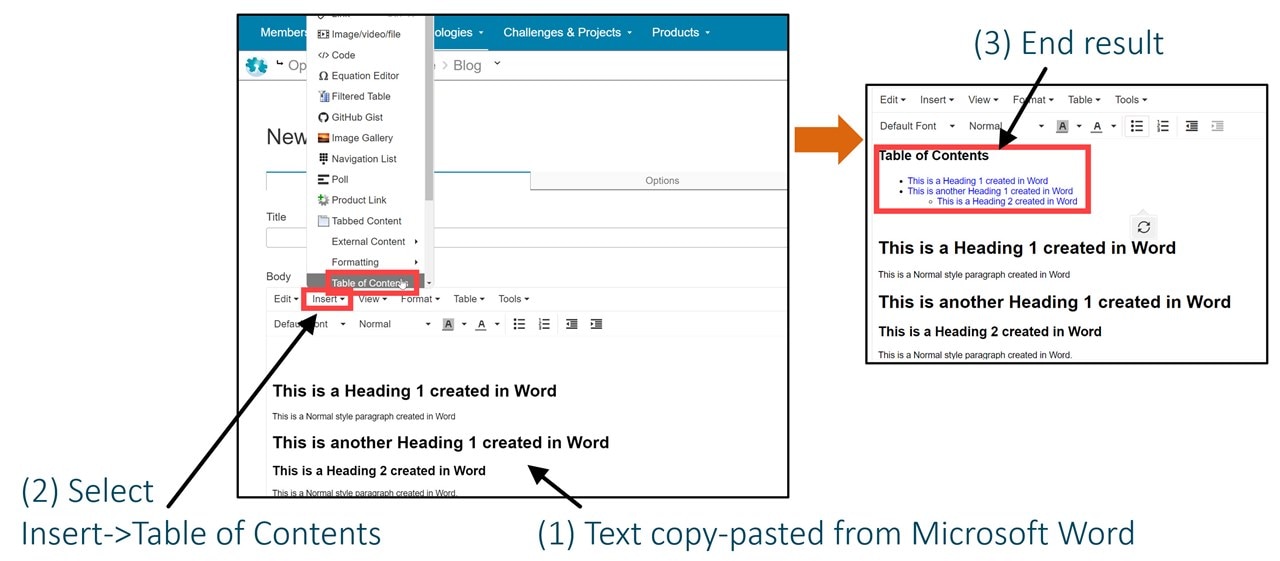The width and height of the screenshot is (1280, 561).
Task: Open the View menu in the blog editor
Action: point(372,299)
